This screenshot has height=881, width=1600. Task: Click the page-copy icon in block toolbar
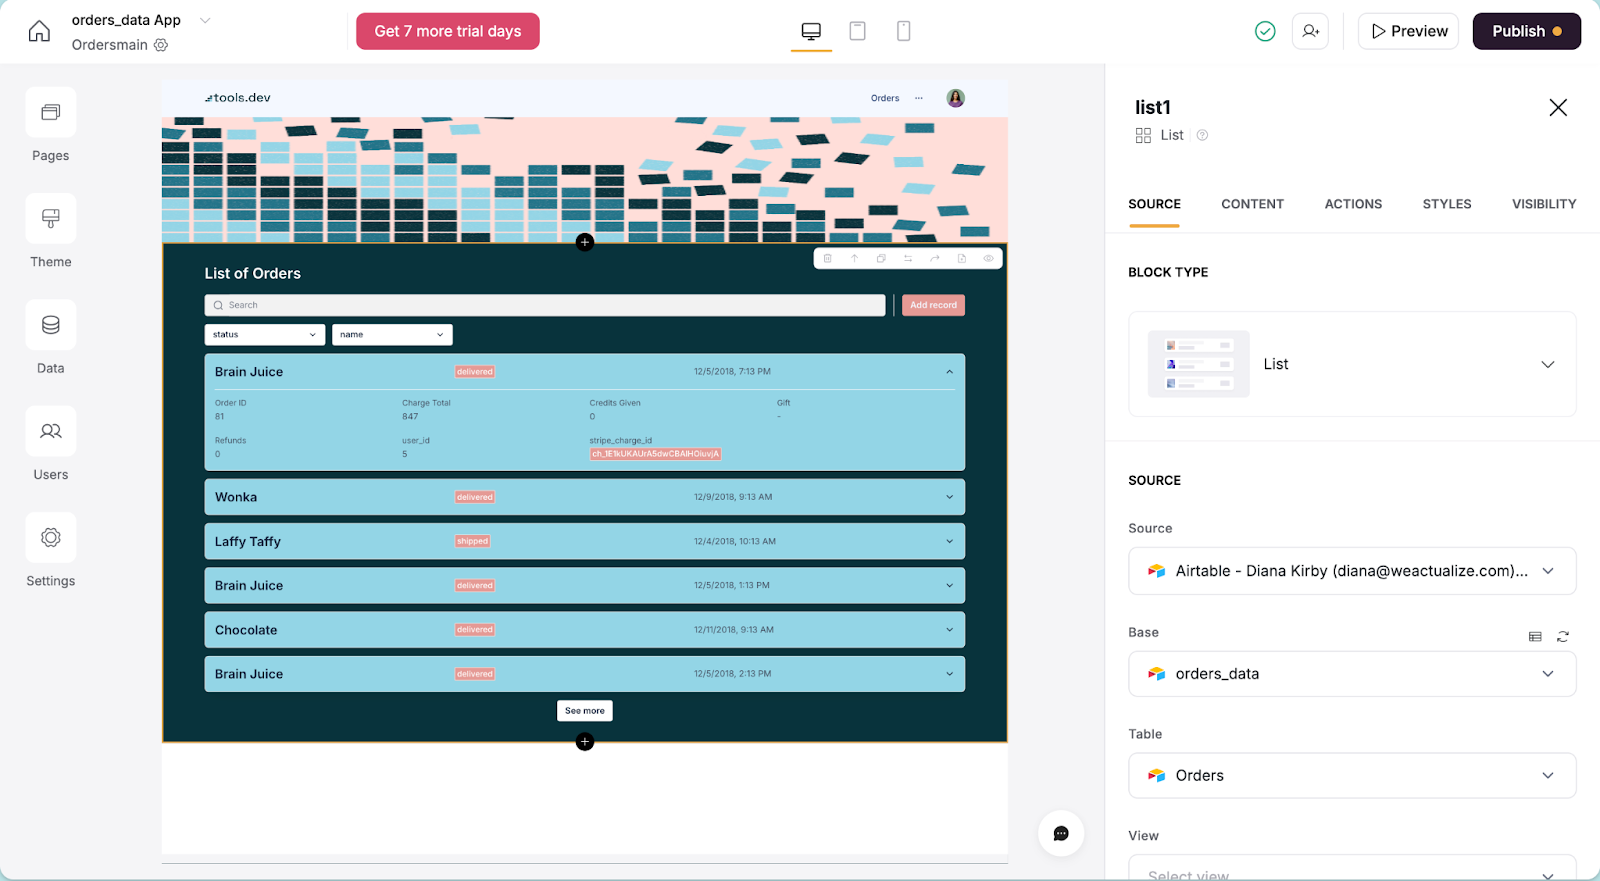coord(962,258)
